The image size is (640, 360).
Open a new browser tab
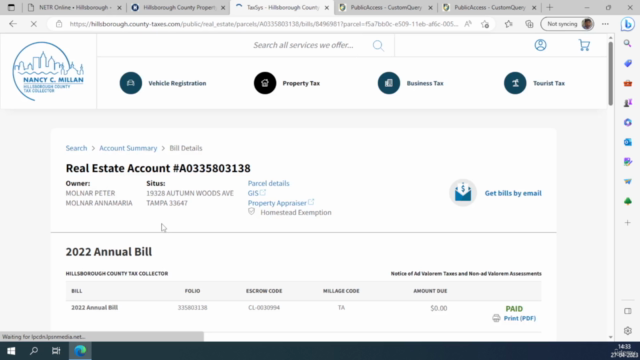[x=549, y=7]
